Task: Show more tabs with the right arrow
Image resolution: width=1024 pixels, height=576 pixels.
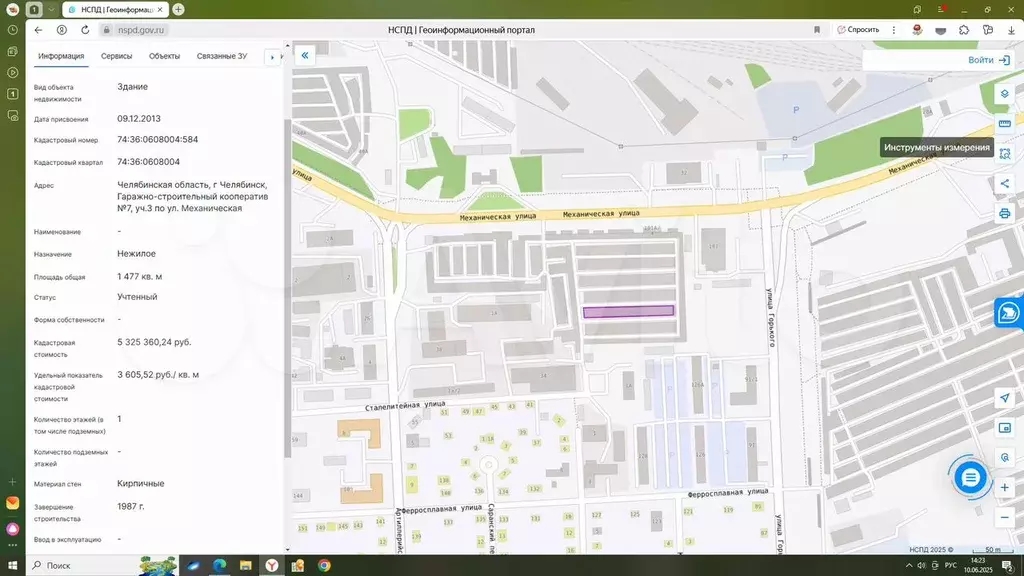Action: click(272, 57)
